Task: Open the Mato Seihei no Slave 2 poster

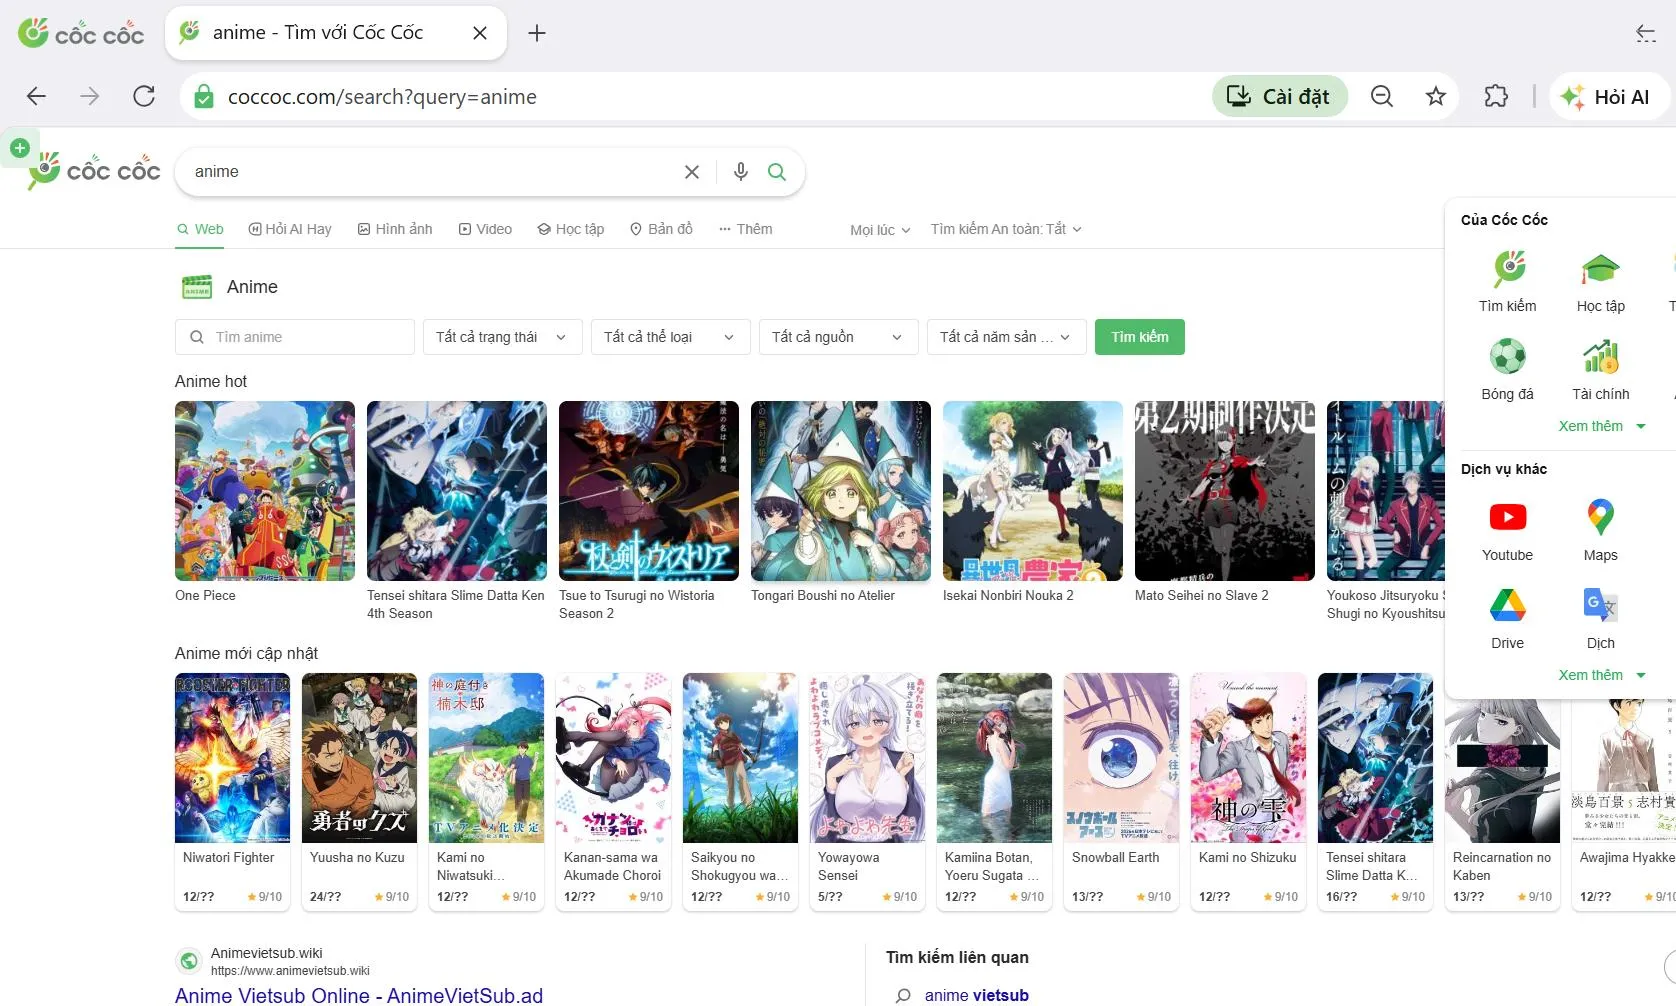Action: tap(1225, 491)
